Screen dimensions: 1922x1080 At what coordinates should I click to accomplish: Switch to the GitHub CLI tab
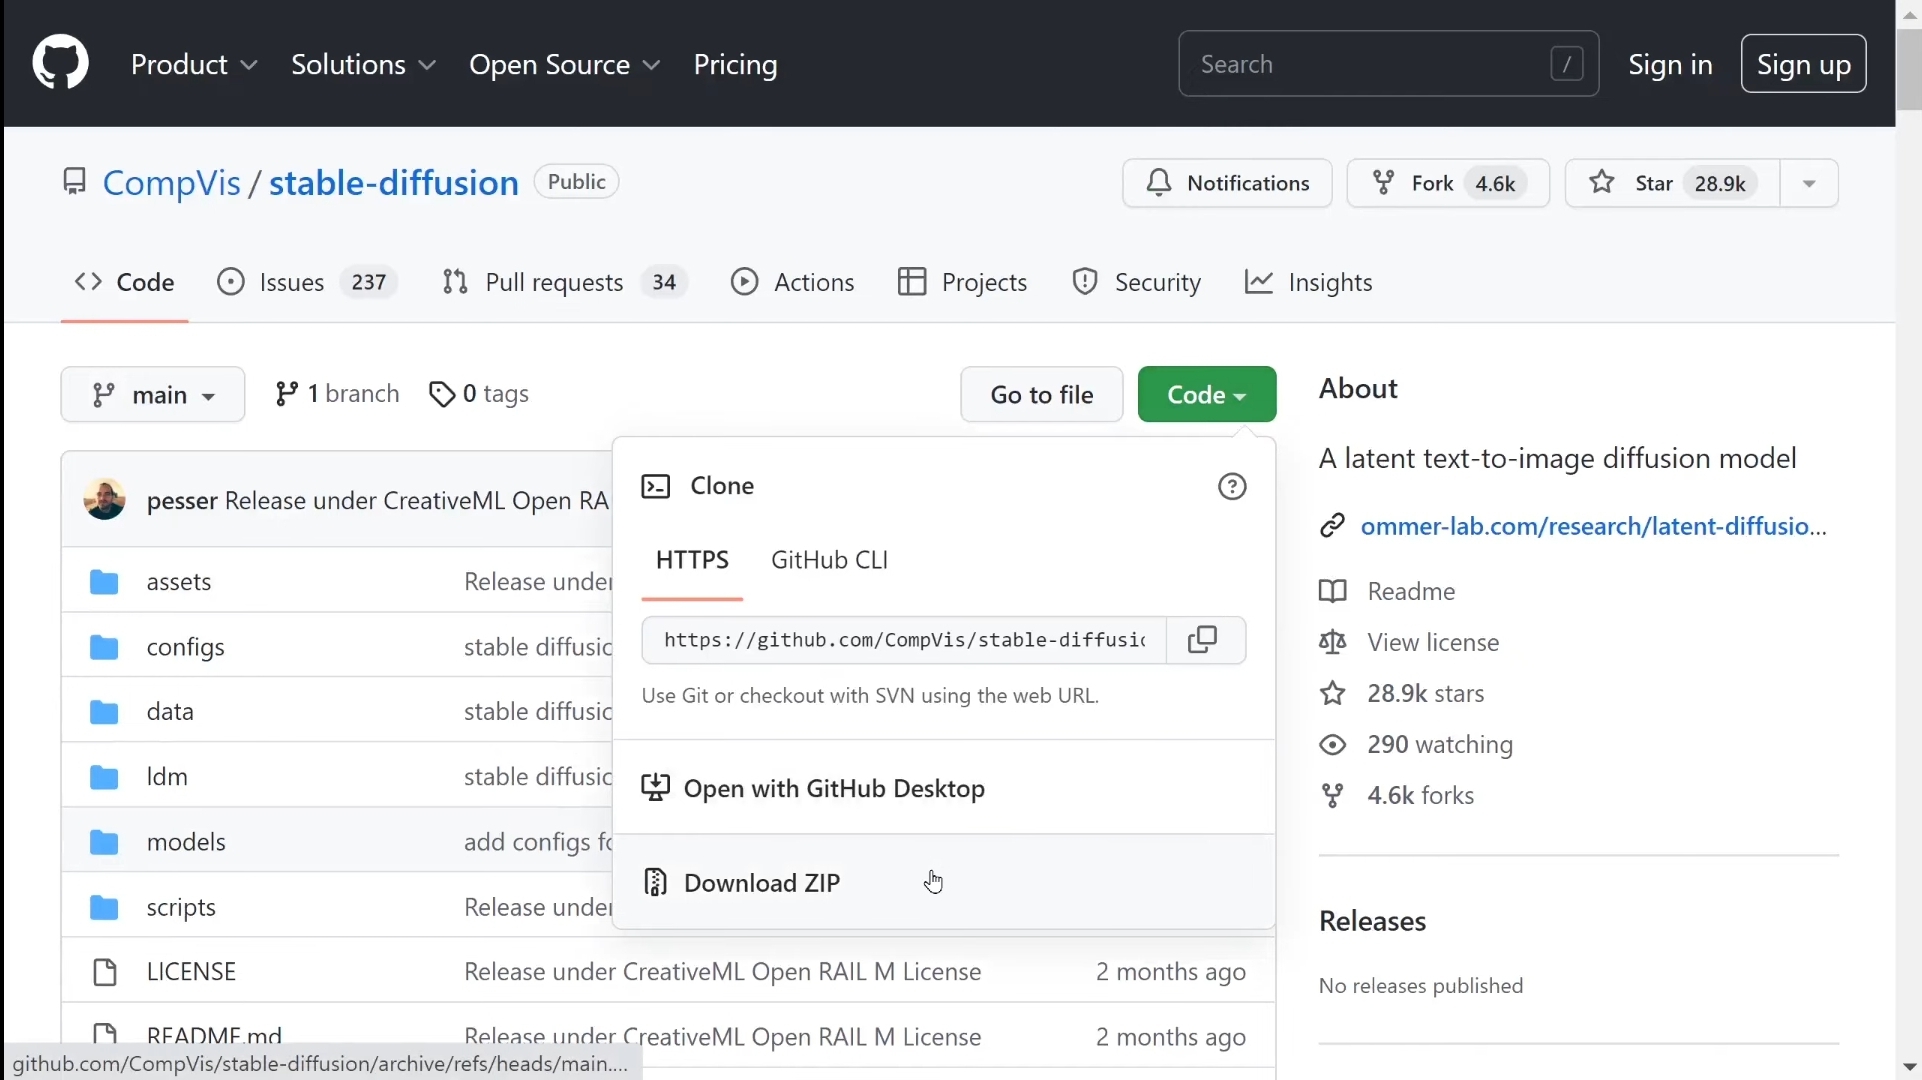click(x=829, y=560)
